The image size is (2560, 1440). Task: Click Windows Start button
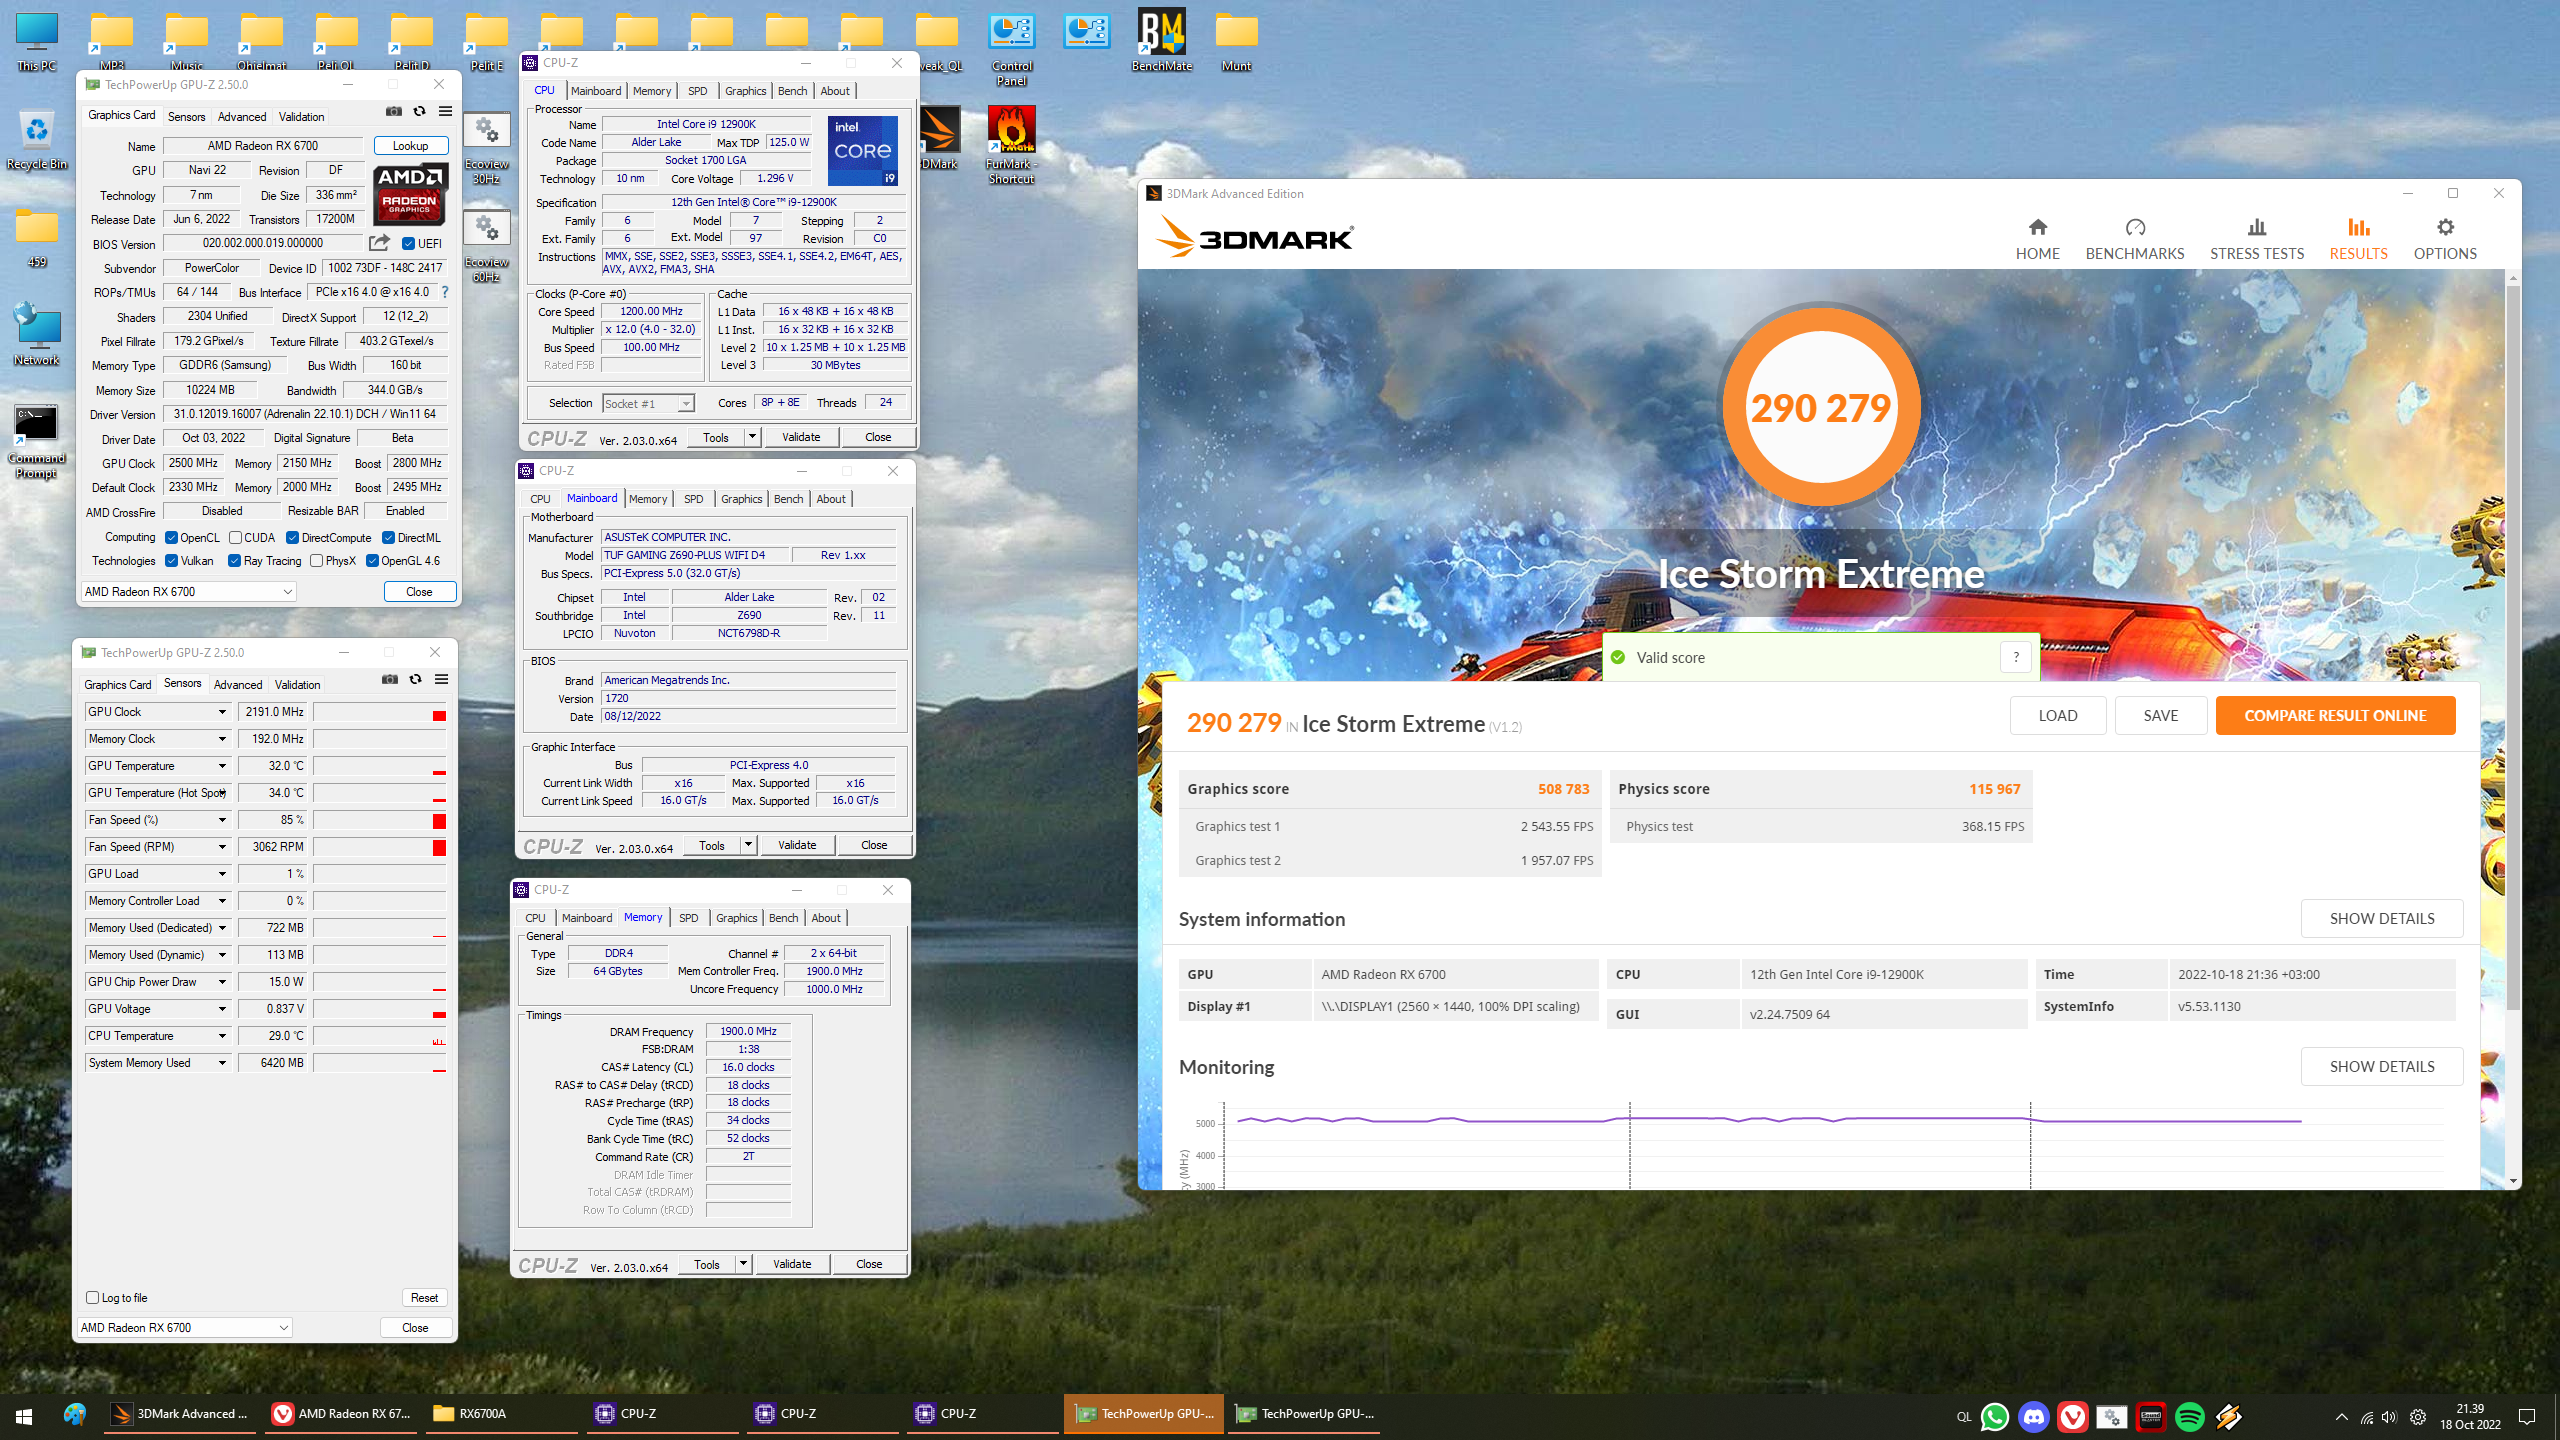coord(24,1416)
